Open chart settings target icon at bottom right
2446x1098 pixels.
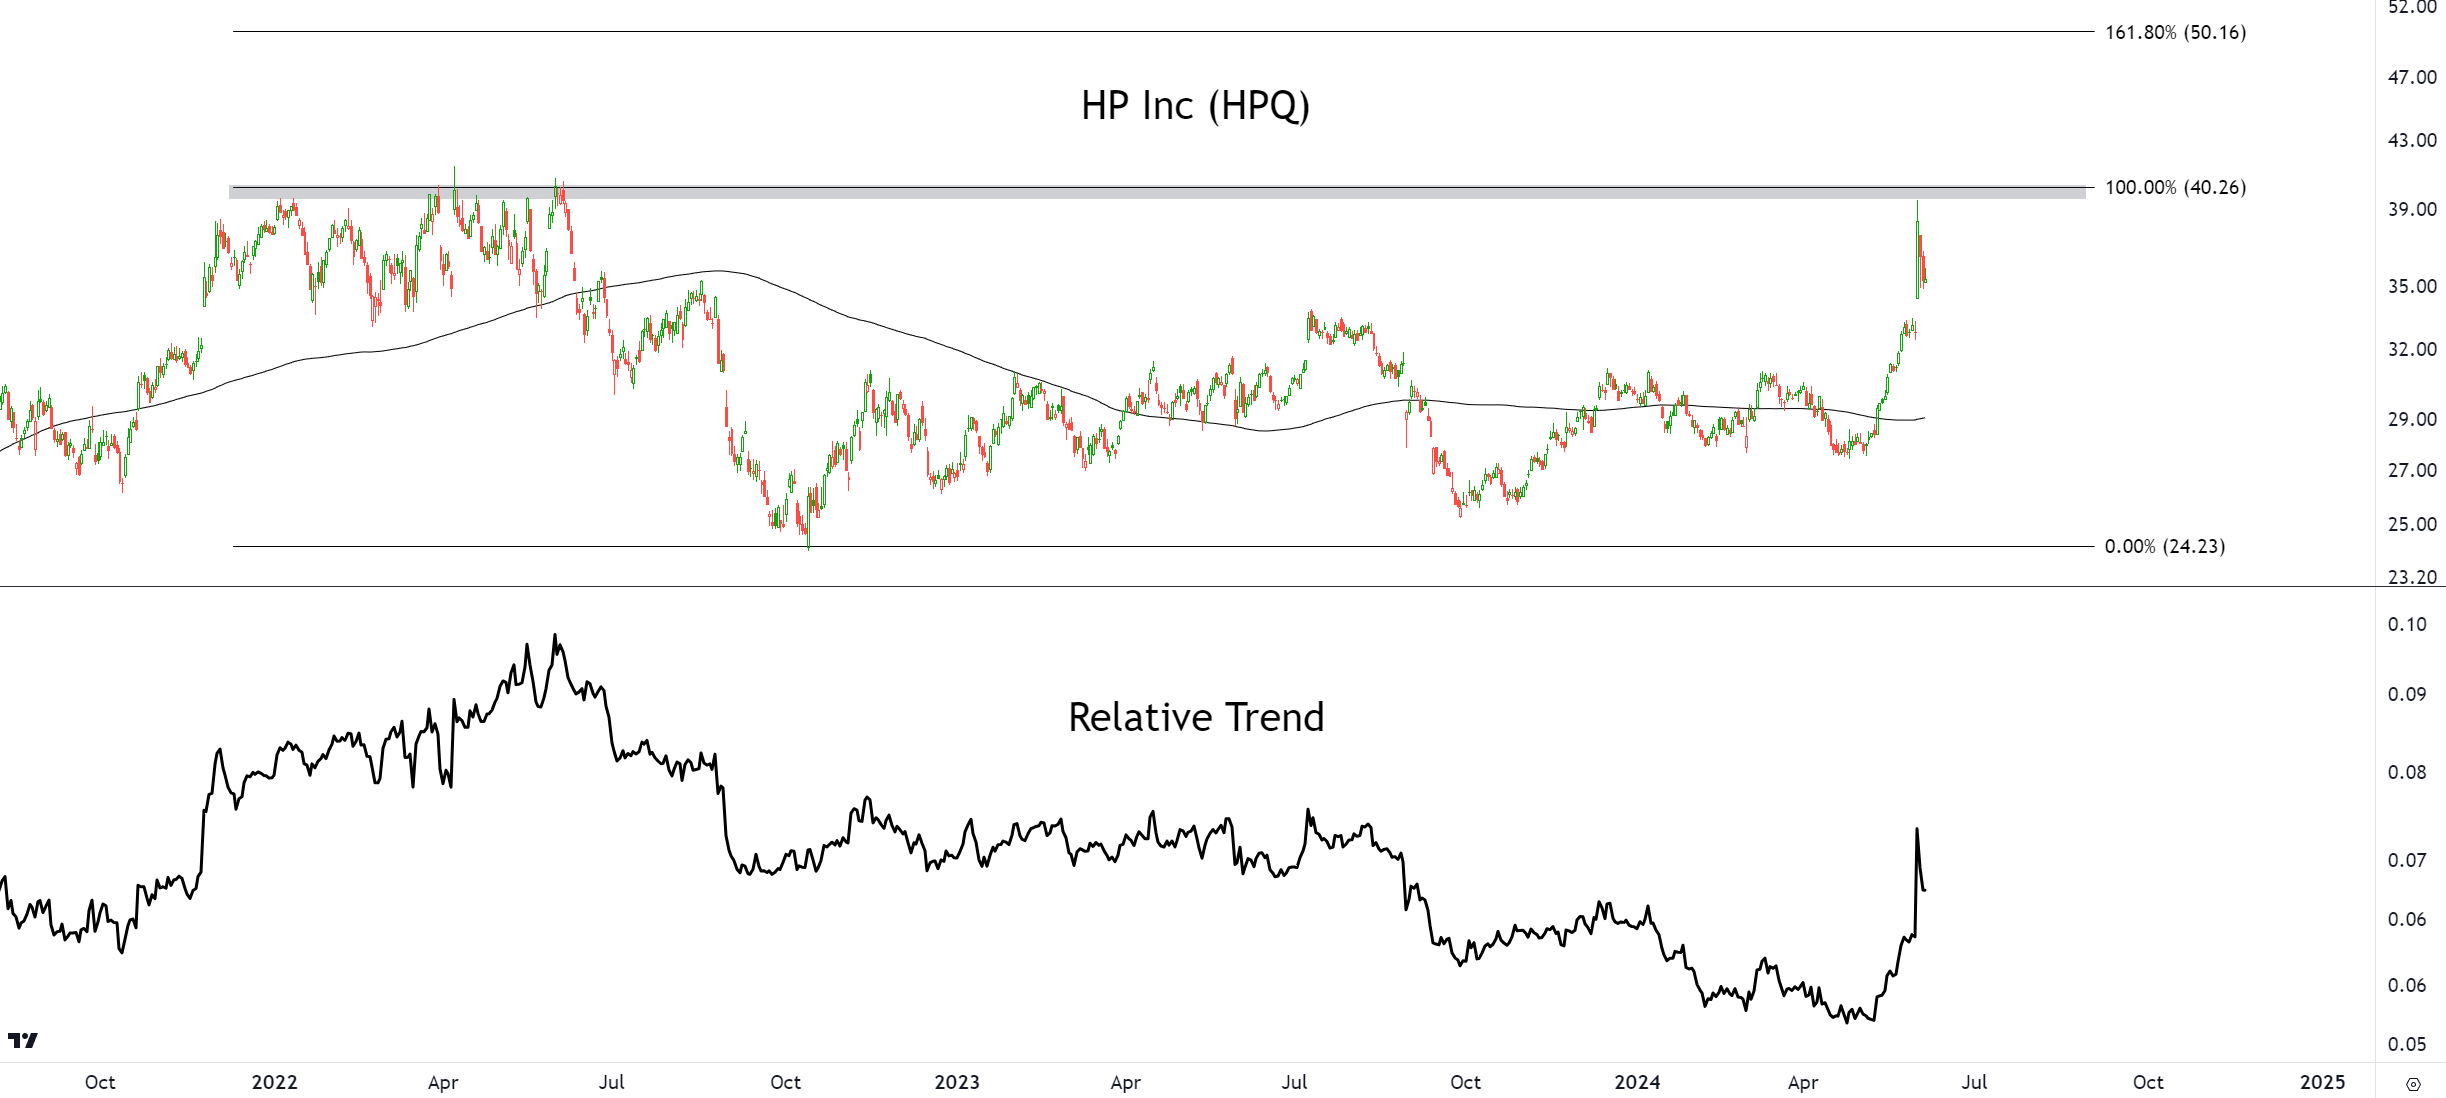[x=2413, y=1084]
